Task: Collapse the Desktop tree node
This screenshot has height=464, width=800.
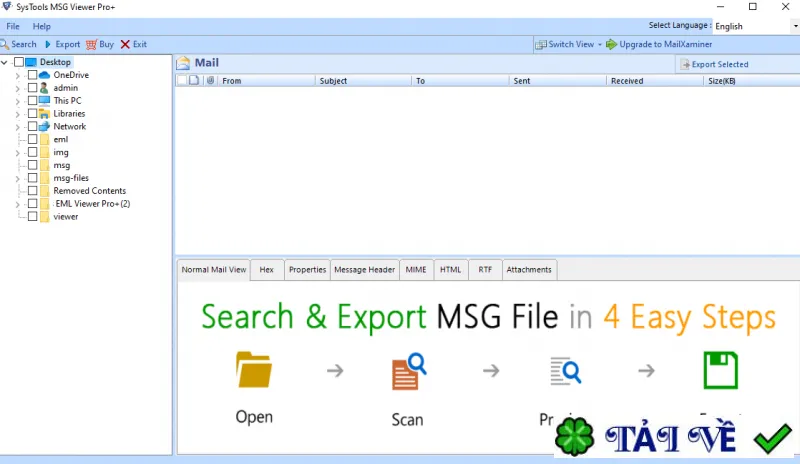Action: [4, 62]
